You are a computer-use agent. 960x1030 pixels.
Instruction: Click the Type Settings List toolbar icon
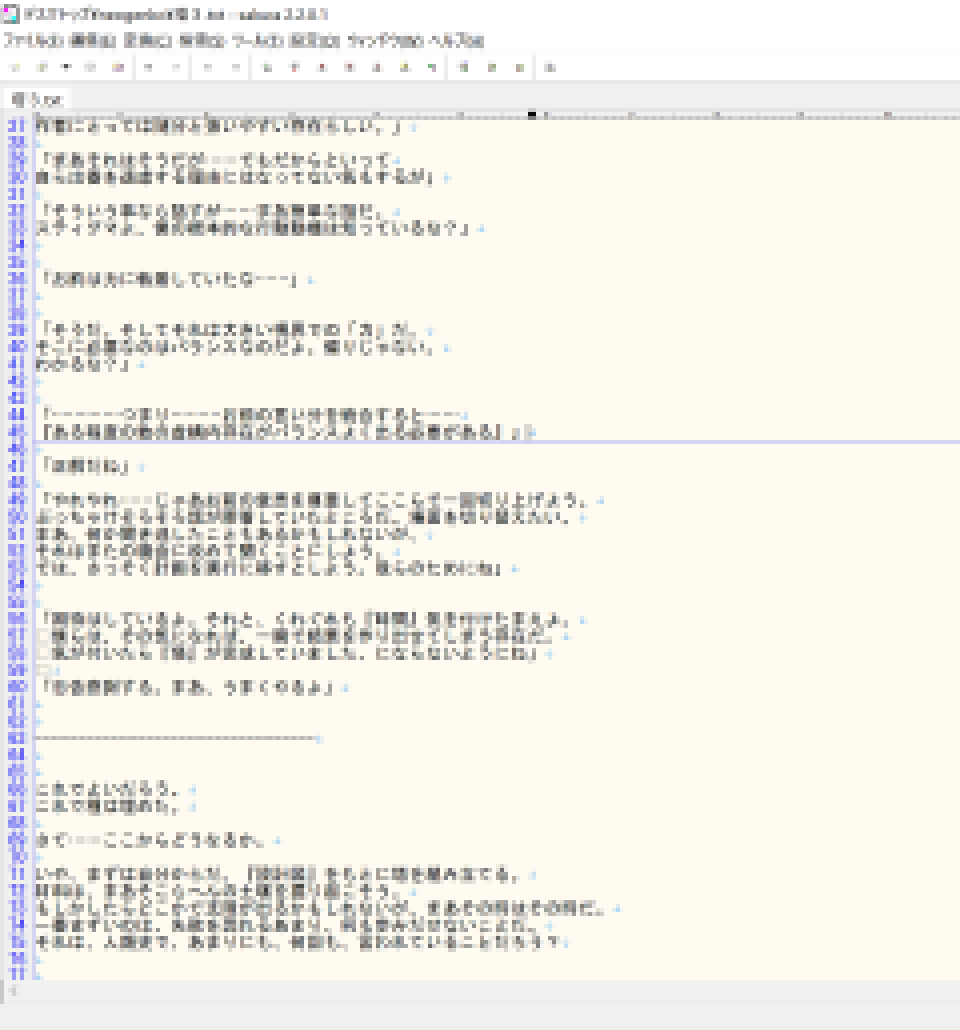[464, 67]
